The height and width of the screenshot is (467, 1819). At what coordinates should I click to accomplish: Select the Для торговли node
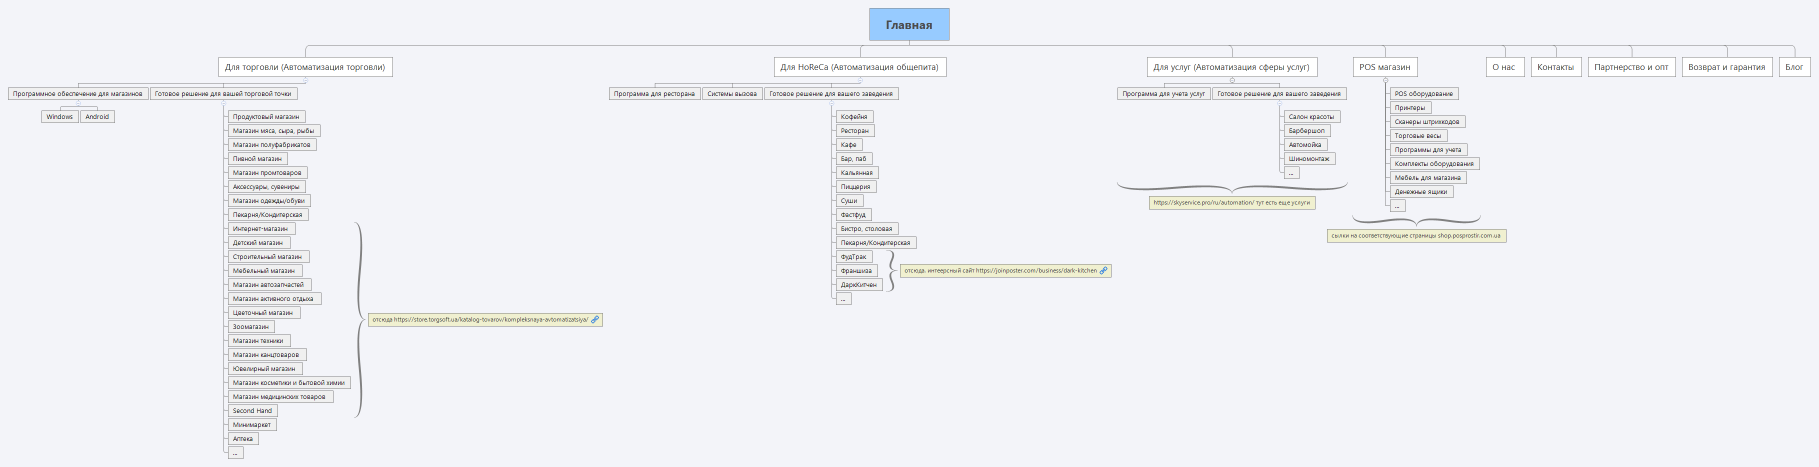305,67
